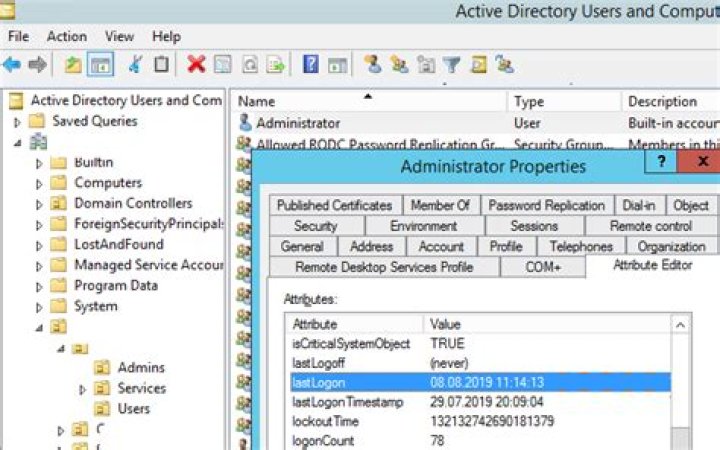The height and width of the screenshot is (450, 720).
Task: Click the Forward arrow toolbar icon
Action: 37,64
